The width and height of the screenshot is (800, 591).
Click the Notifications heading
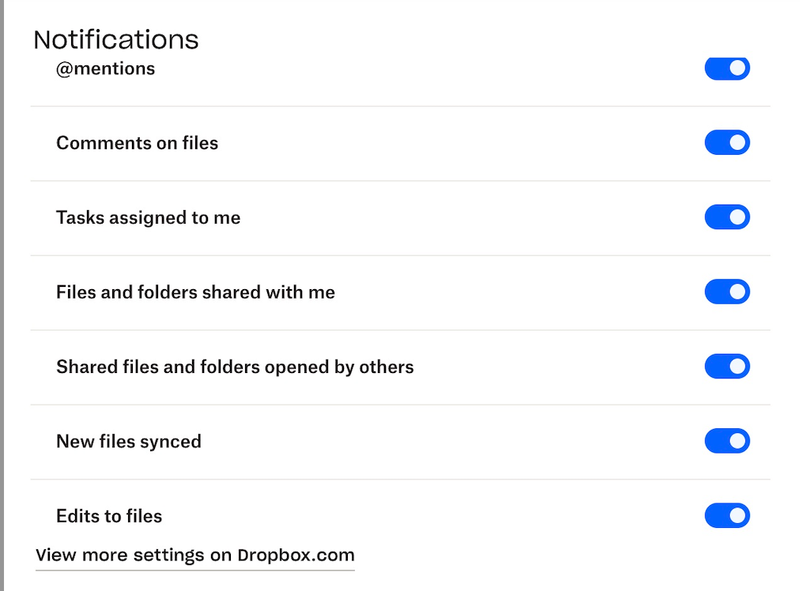click(116, 40)
